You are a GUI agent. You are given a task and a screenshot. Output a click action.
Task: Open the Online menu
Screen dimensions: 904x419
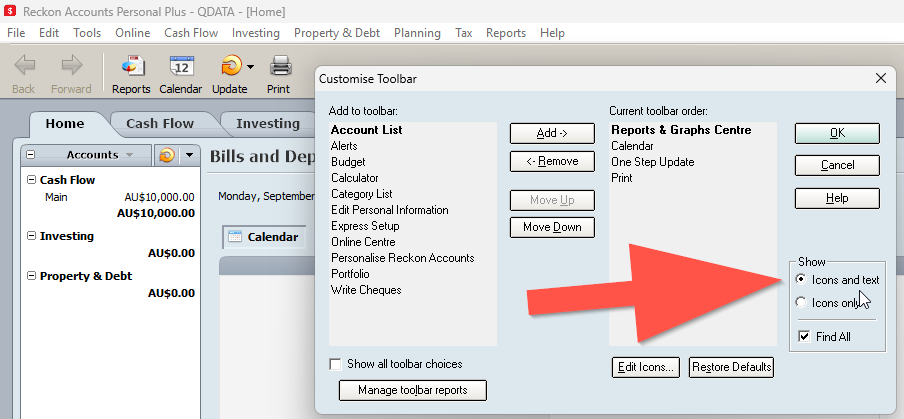point(133,33)
